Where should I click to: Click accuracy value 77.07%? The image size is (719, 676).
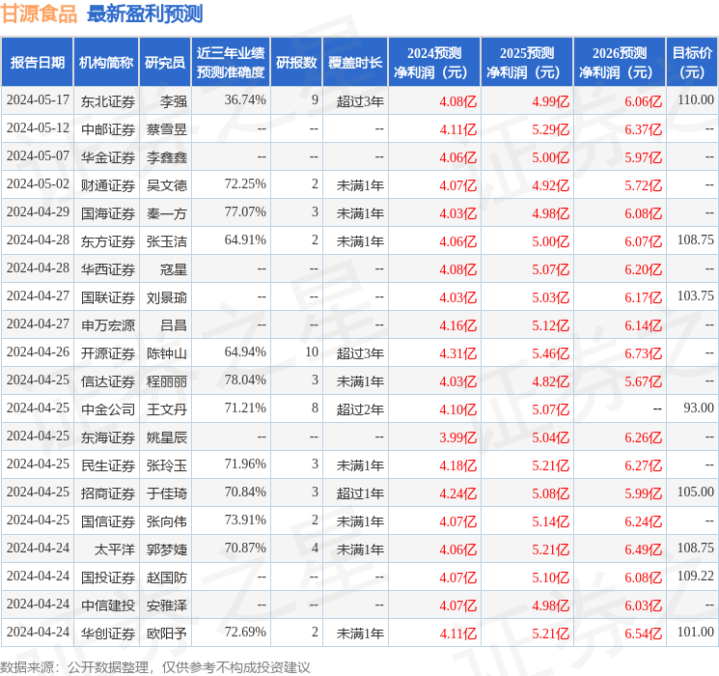click(245, 212)
